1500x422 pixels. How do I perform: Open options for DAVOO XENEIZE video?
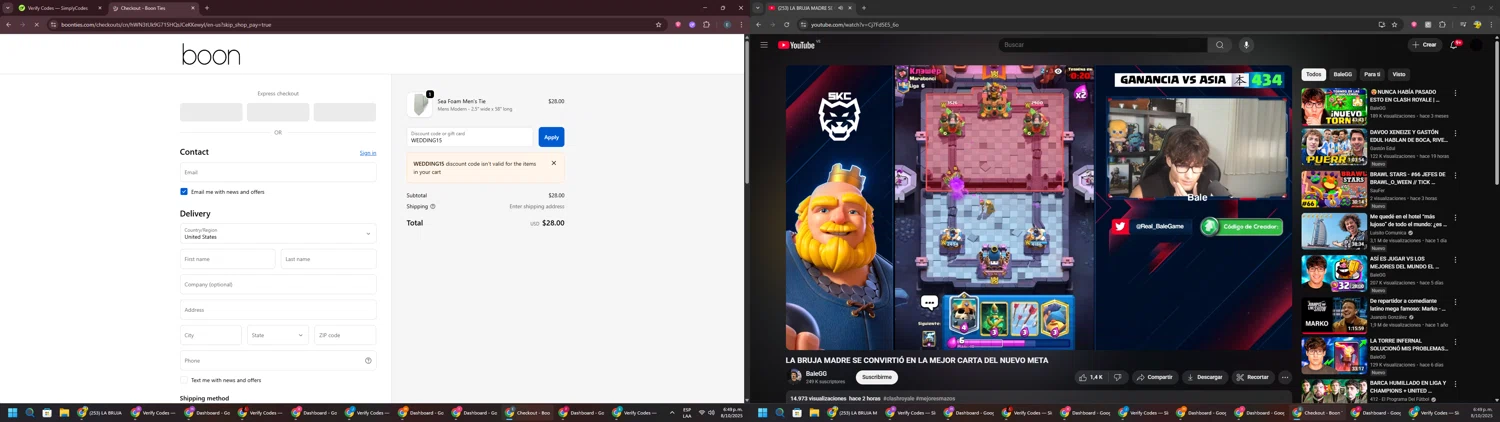pos(1455,133)
